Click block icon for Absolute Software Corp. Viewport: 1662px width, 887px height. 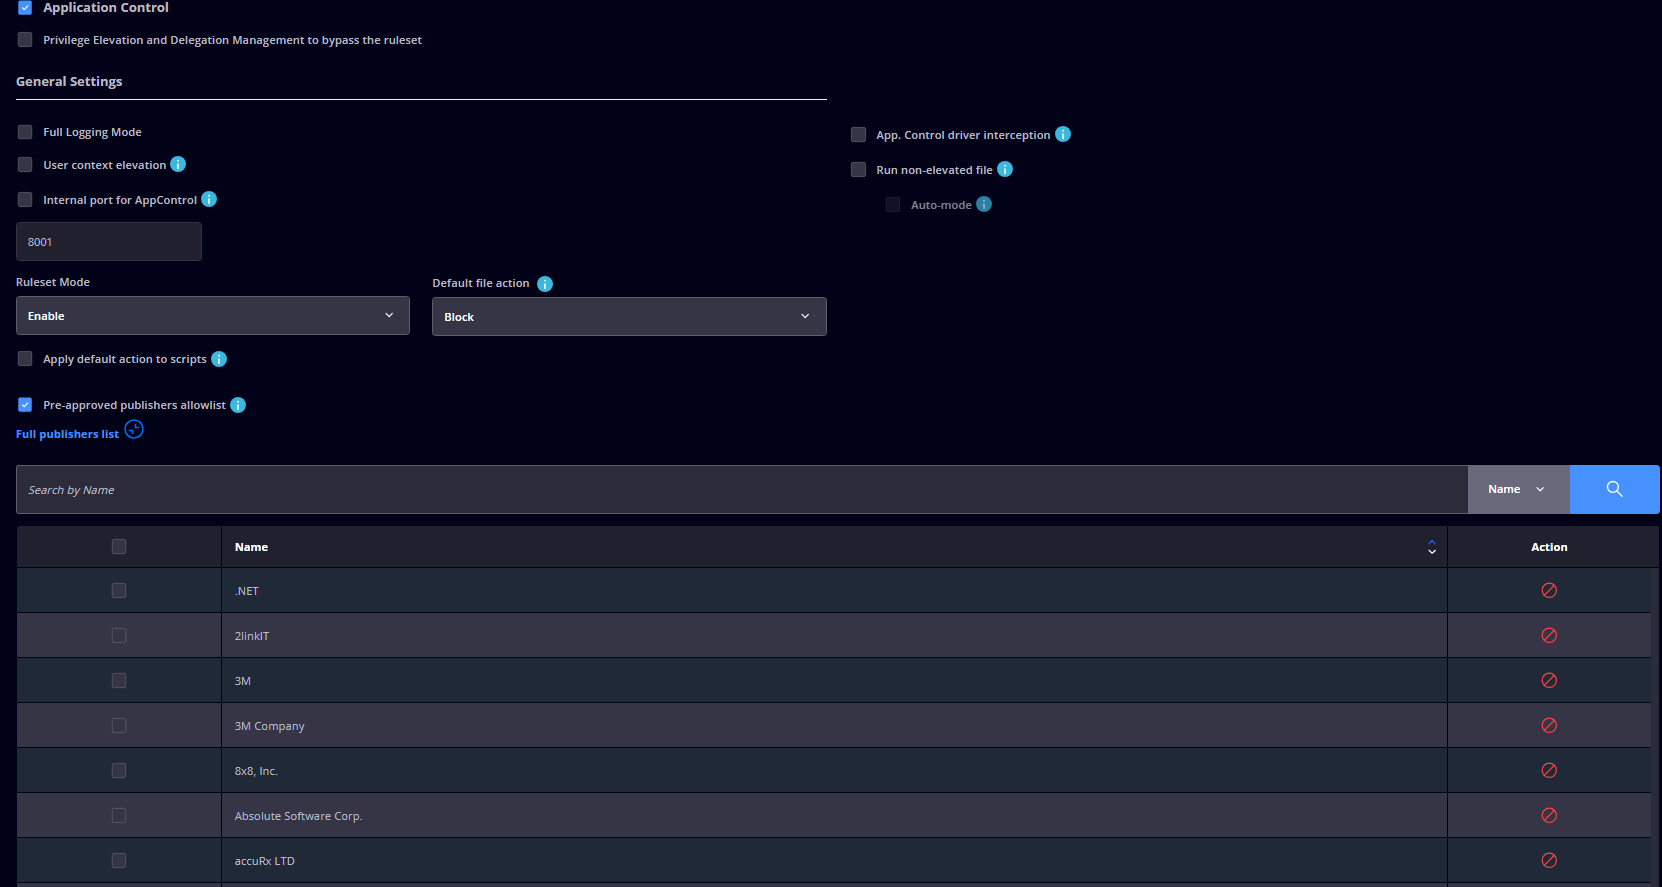tap(1549, 815)
